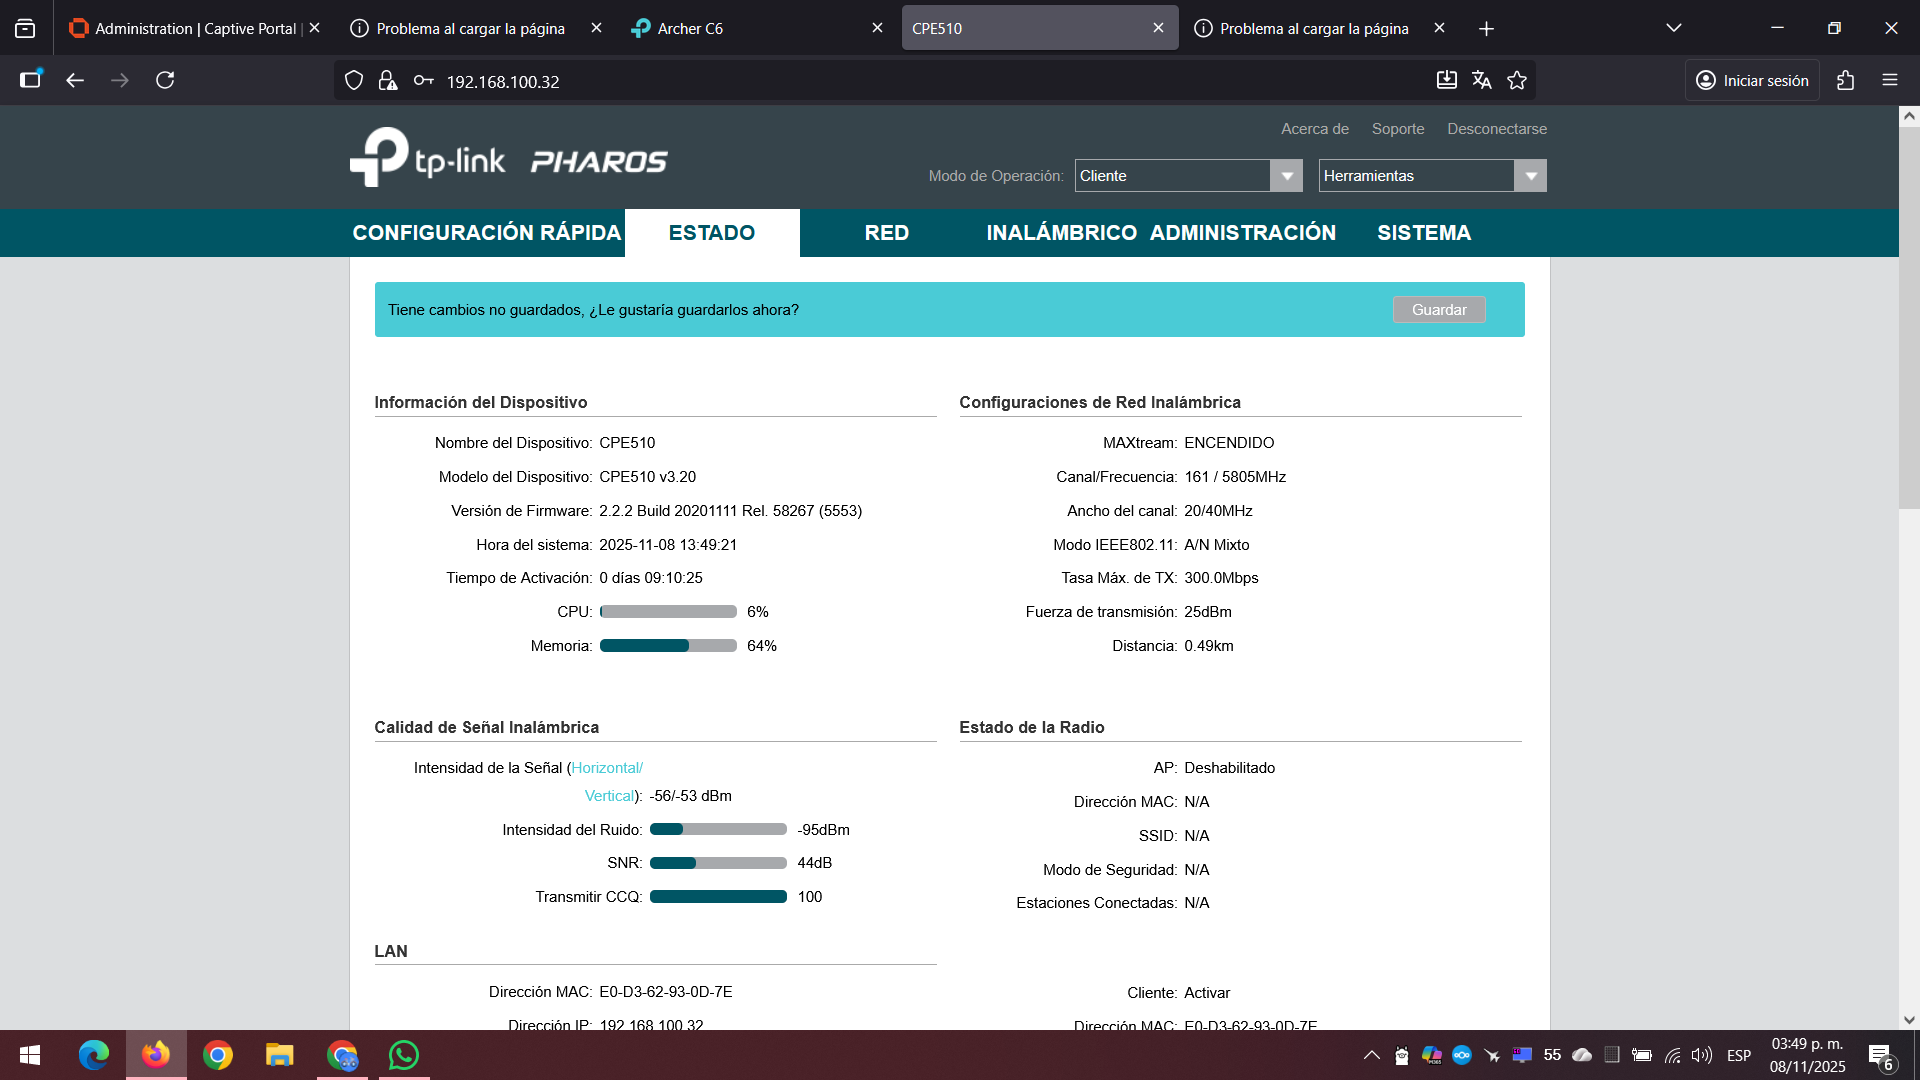Viewport: 1920px width, 1080px height.
Task: Launch Google Chrome from the taskbar
Action: click(217, 1055)
